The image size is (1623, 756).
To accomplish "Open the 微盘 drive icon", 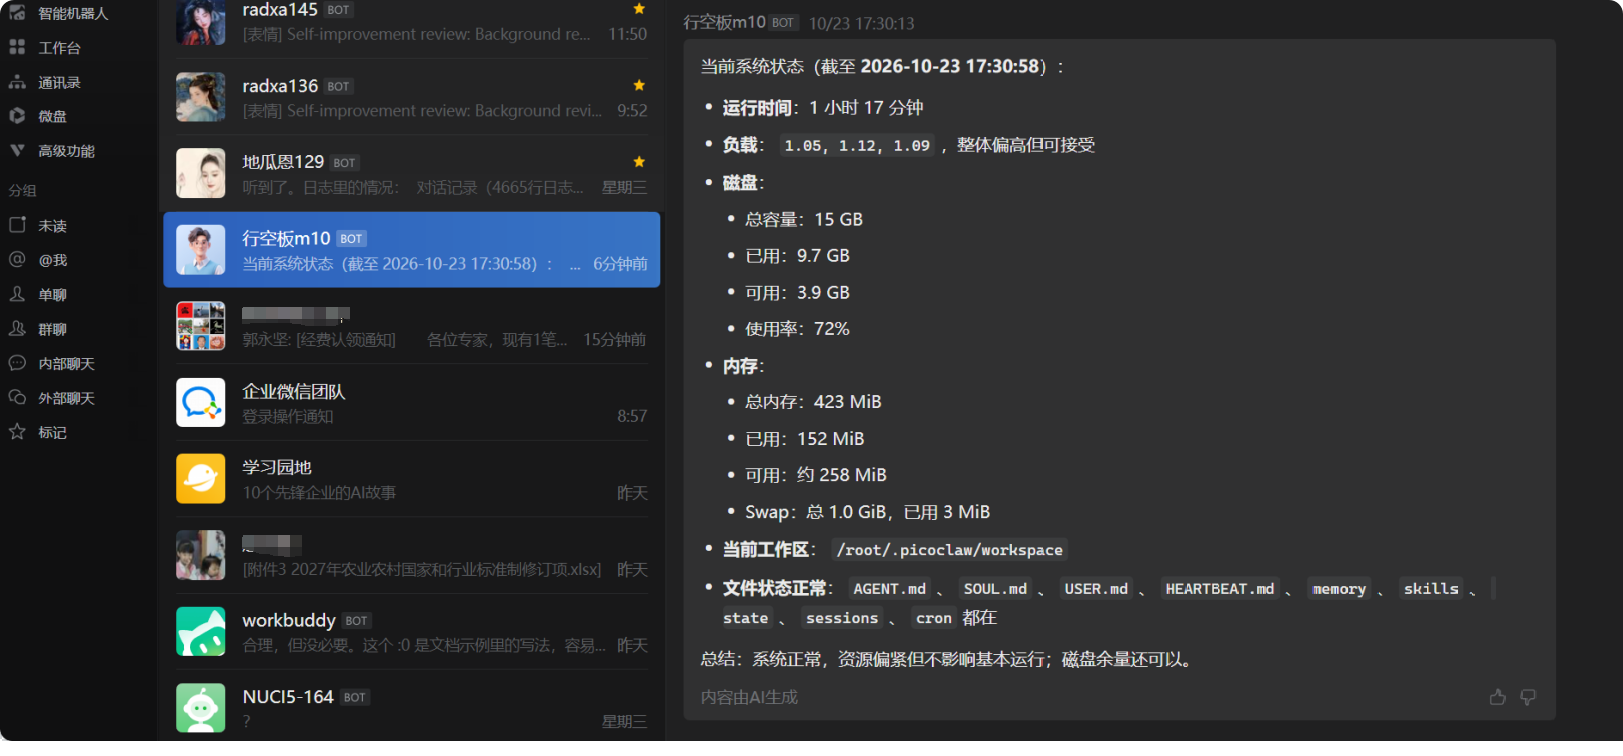I will coord(17,116).
